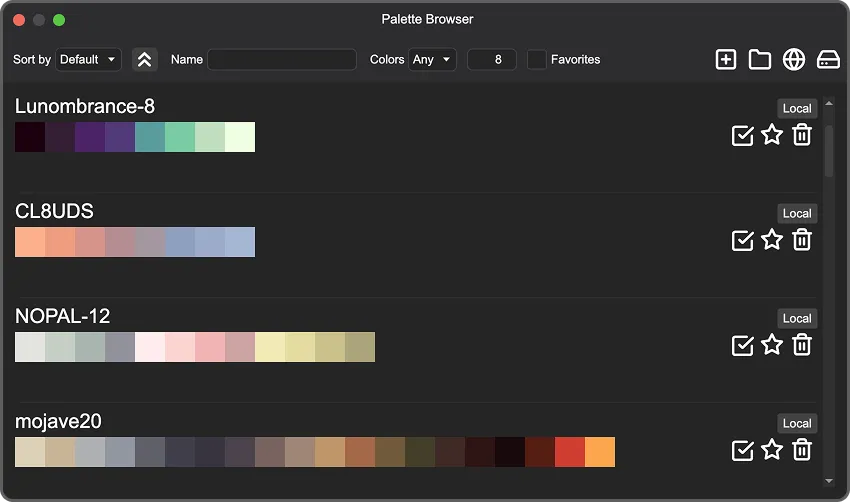
Task: Click the Local tag on NOPAL-12
Action: (797, 318)
